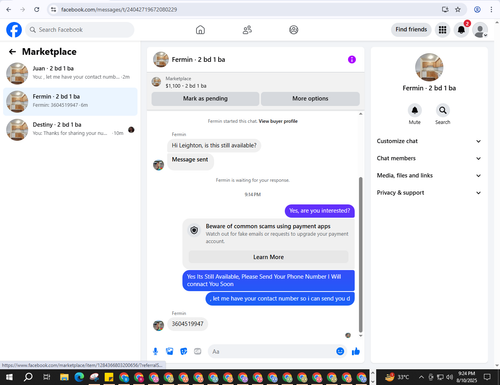
Task: Open Task View on the taskbar
Action: (x=47, y=377)
